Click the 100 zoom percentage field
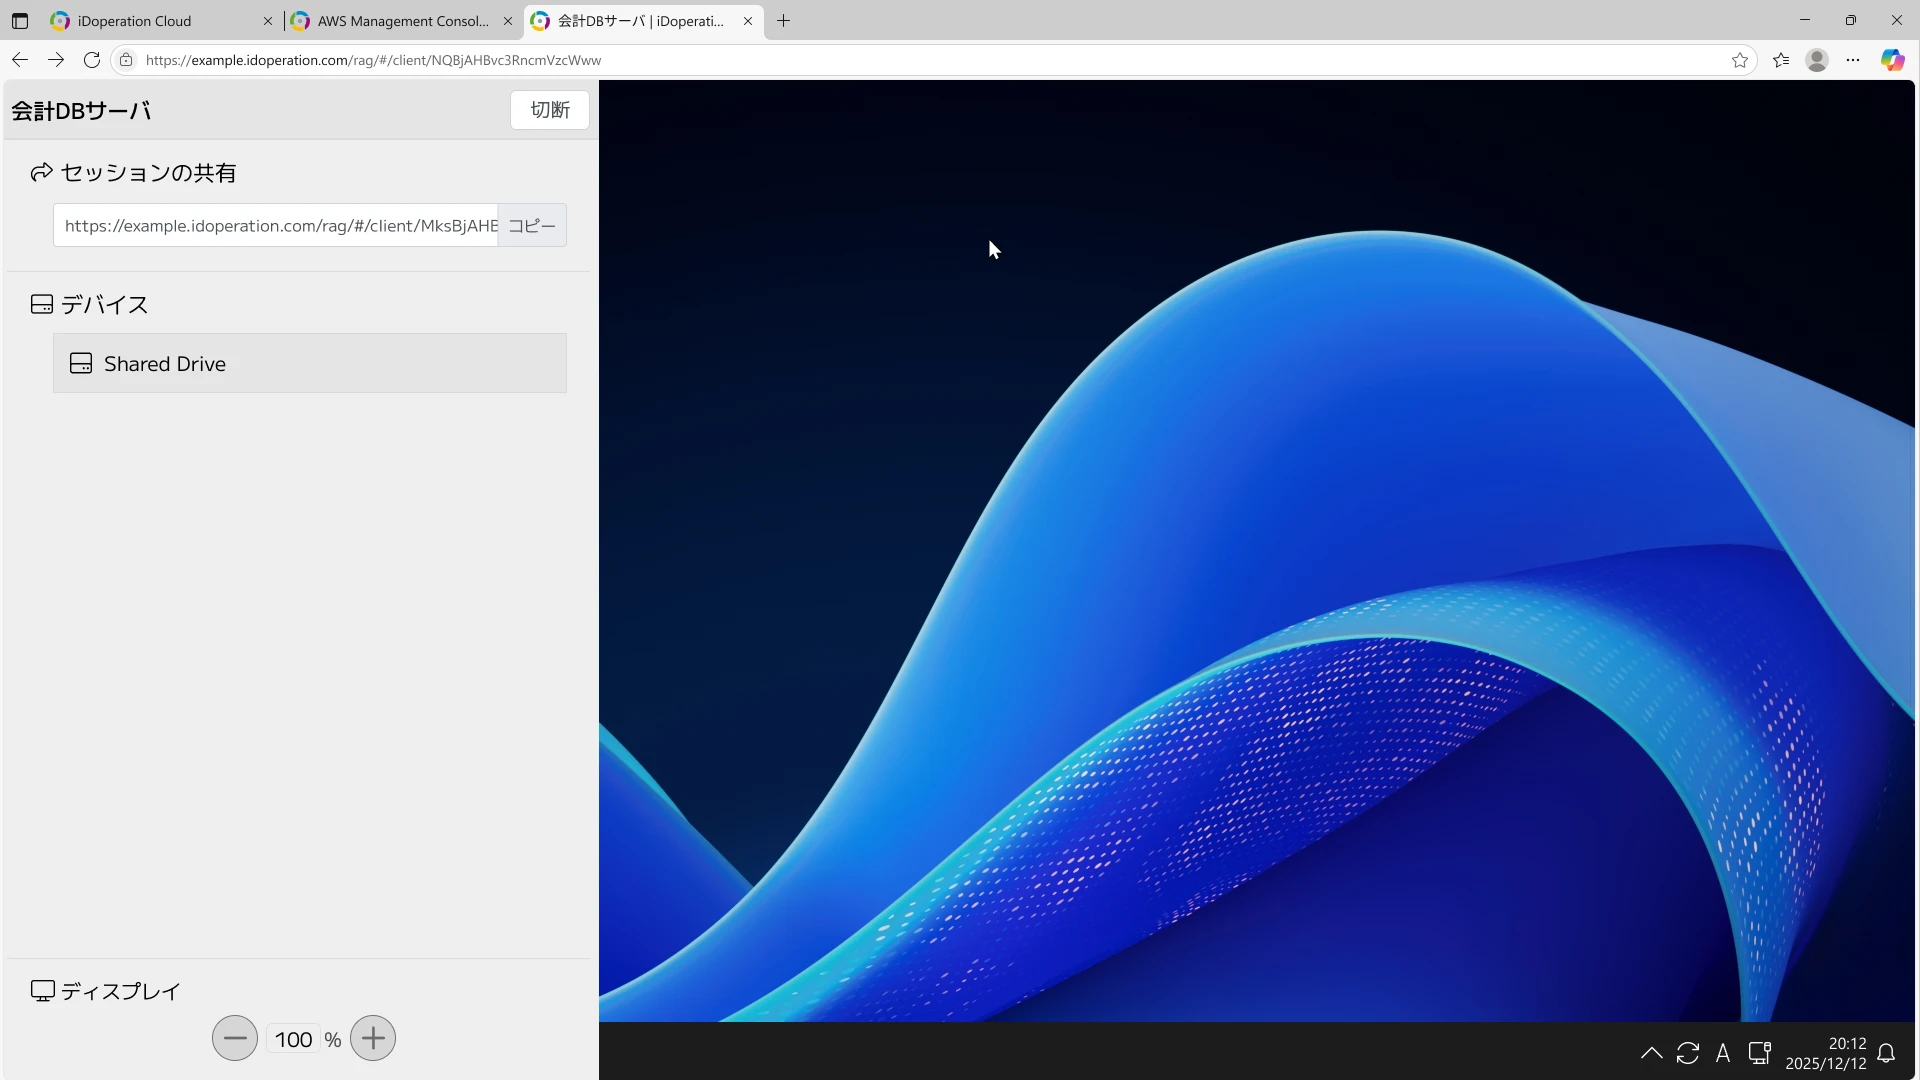 pos(293,1040)
